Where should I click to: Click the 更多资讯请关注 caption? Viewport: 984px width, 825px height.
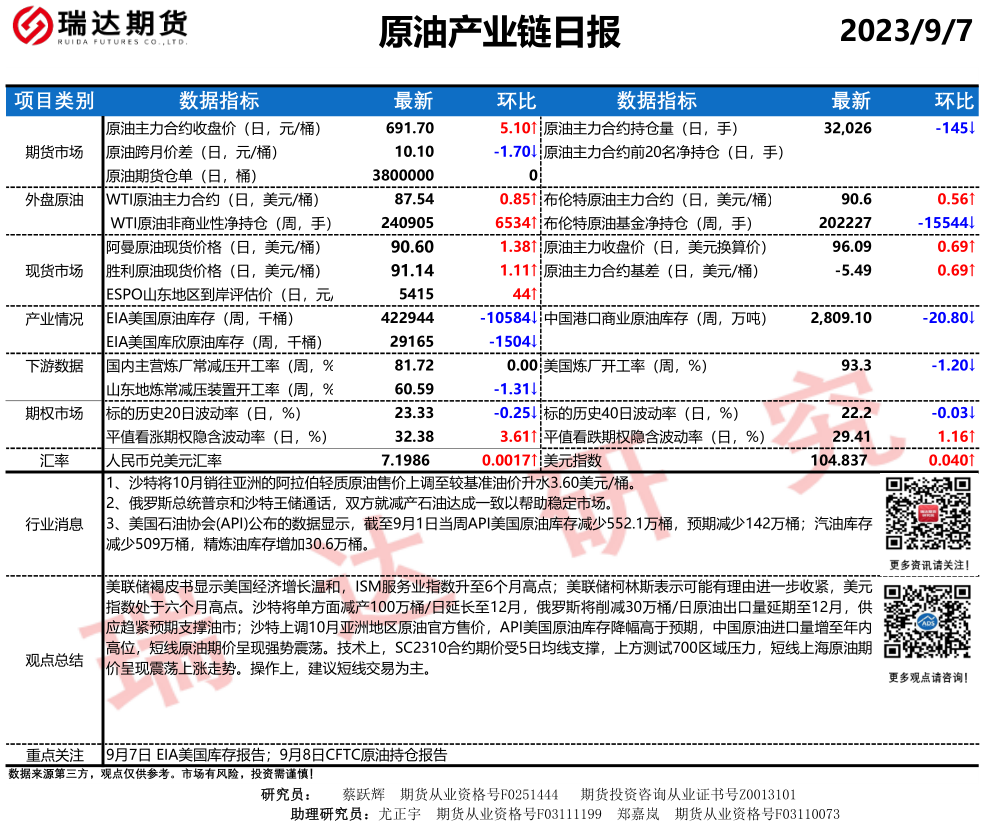coord(926,565)
